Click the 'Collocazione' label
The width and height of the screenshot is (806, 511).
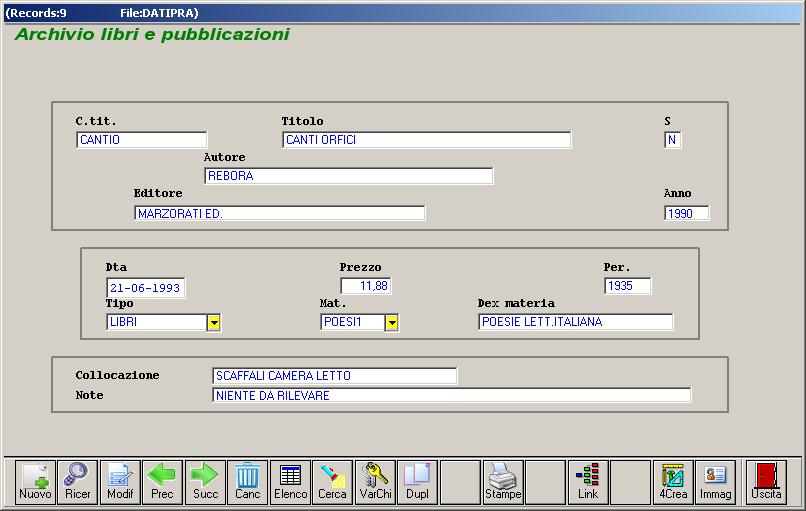pos(117,375)
